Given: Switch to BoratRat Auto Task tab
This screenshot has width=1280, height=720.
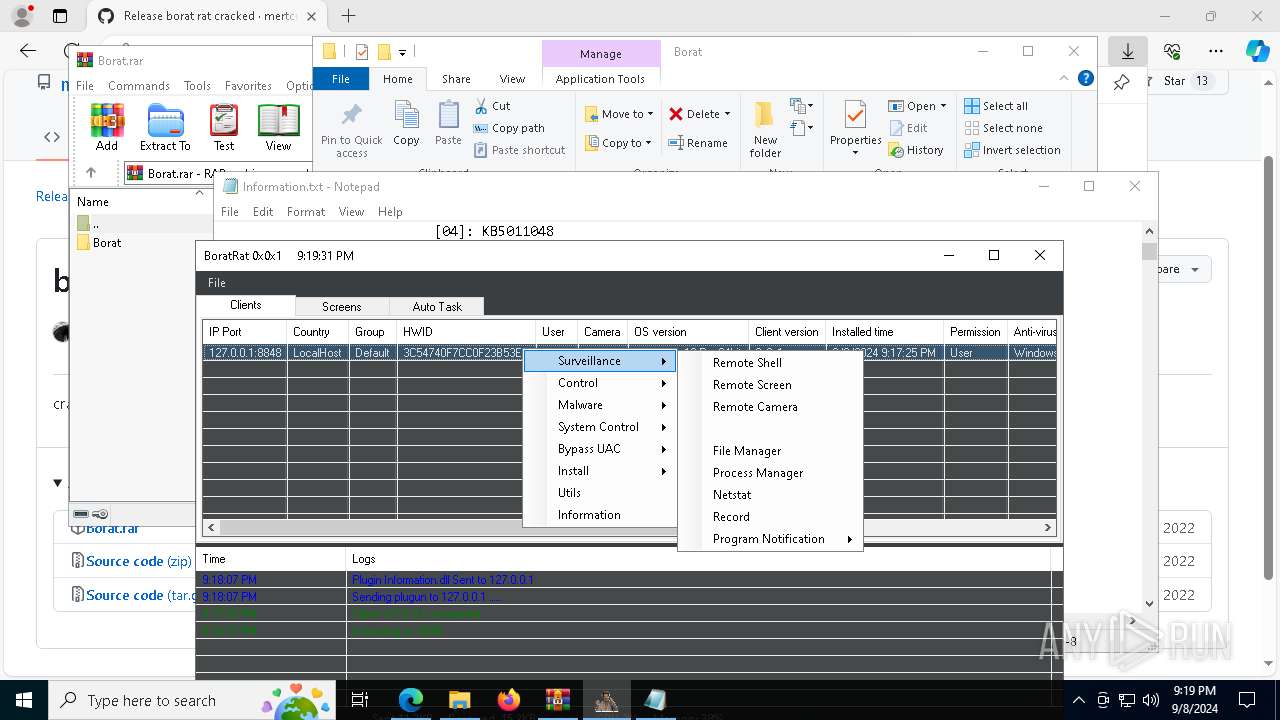Looking at the screenshot, I should pos(437,307).
